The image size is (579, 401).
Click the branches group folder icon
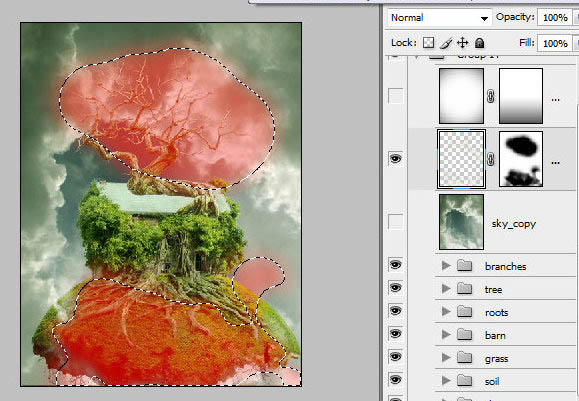click(464, 265)
